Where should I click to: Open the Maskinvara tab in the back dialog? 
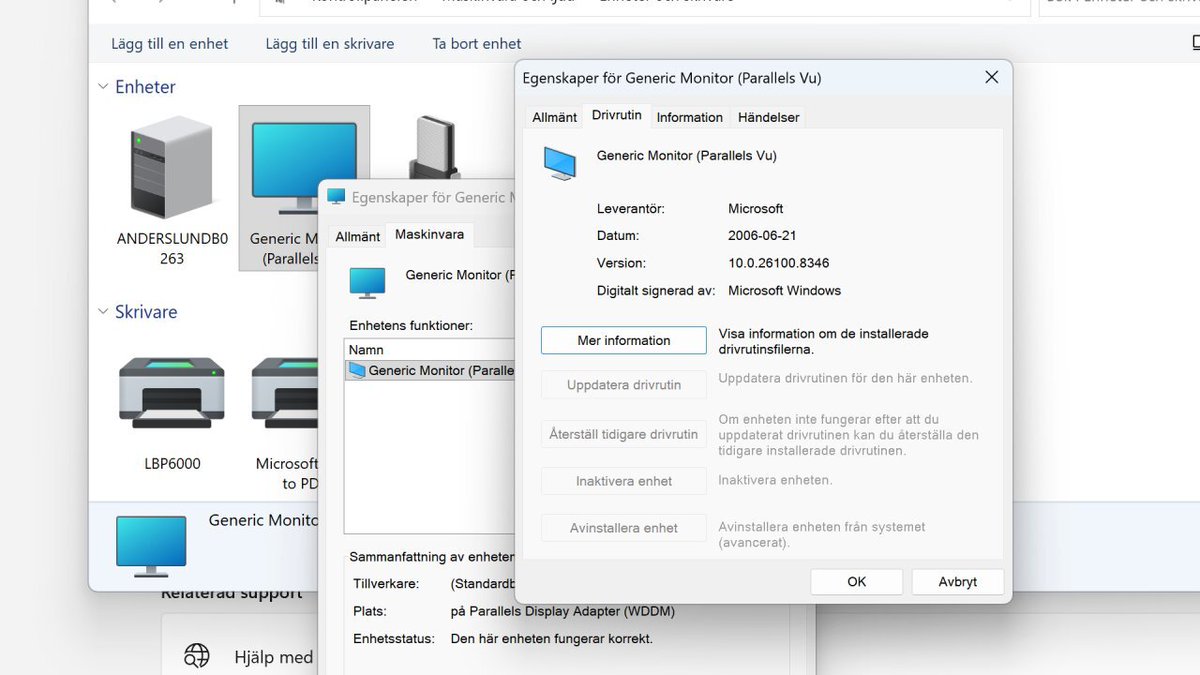[429, 235]
